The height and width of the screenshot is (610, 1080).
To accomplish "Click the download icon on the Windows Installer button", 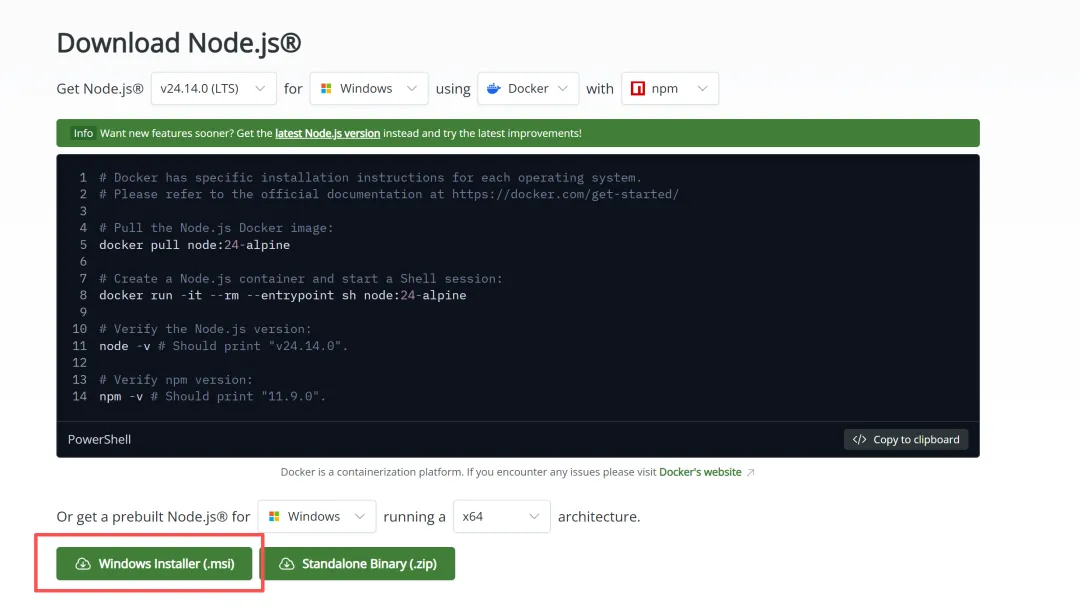I will click(x=83, y=564).
